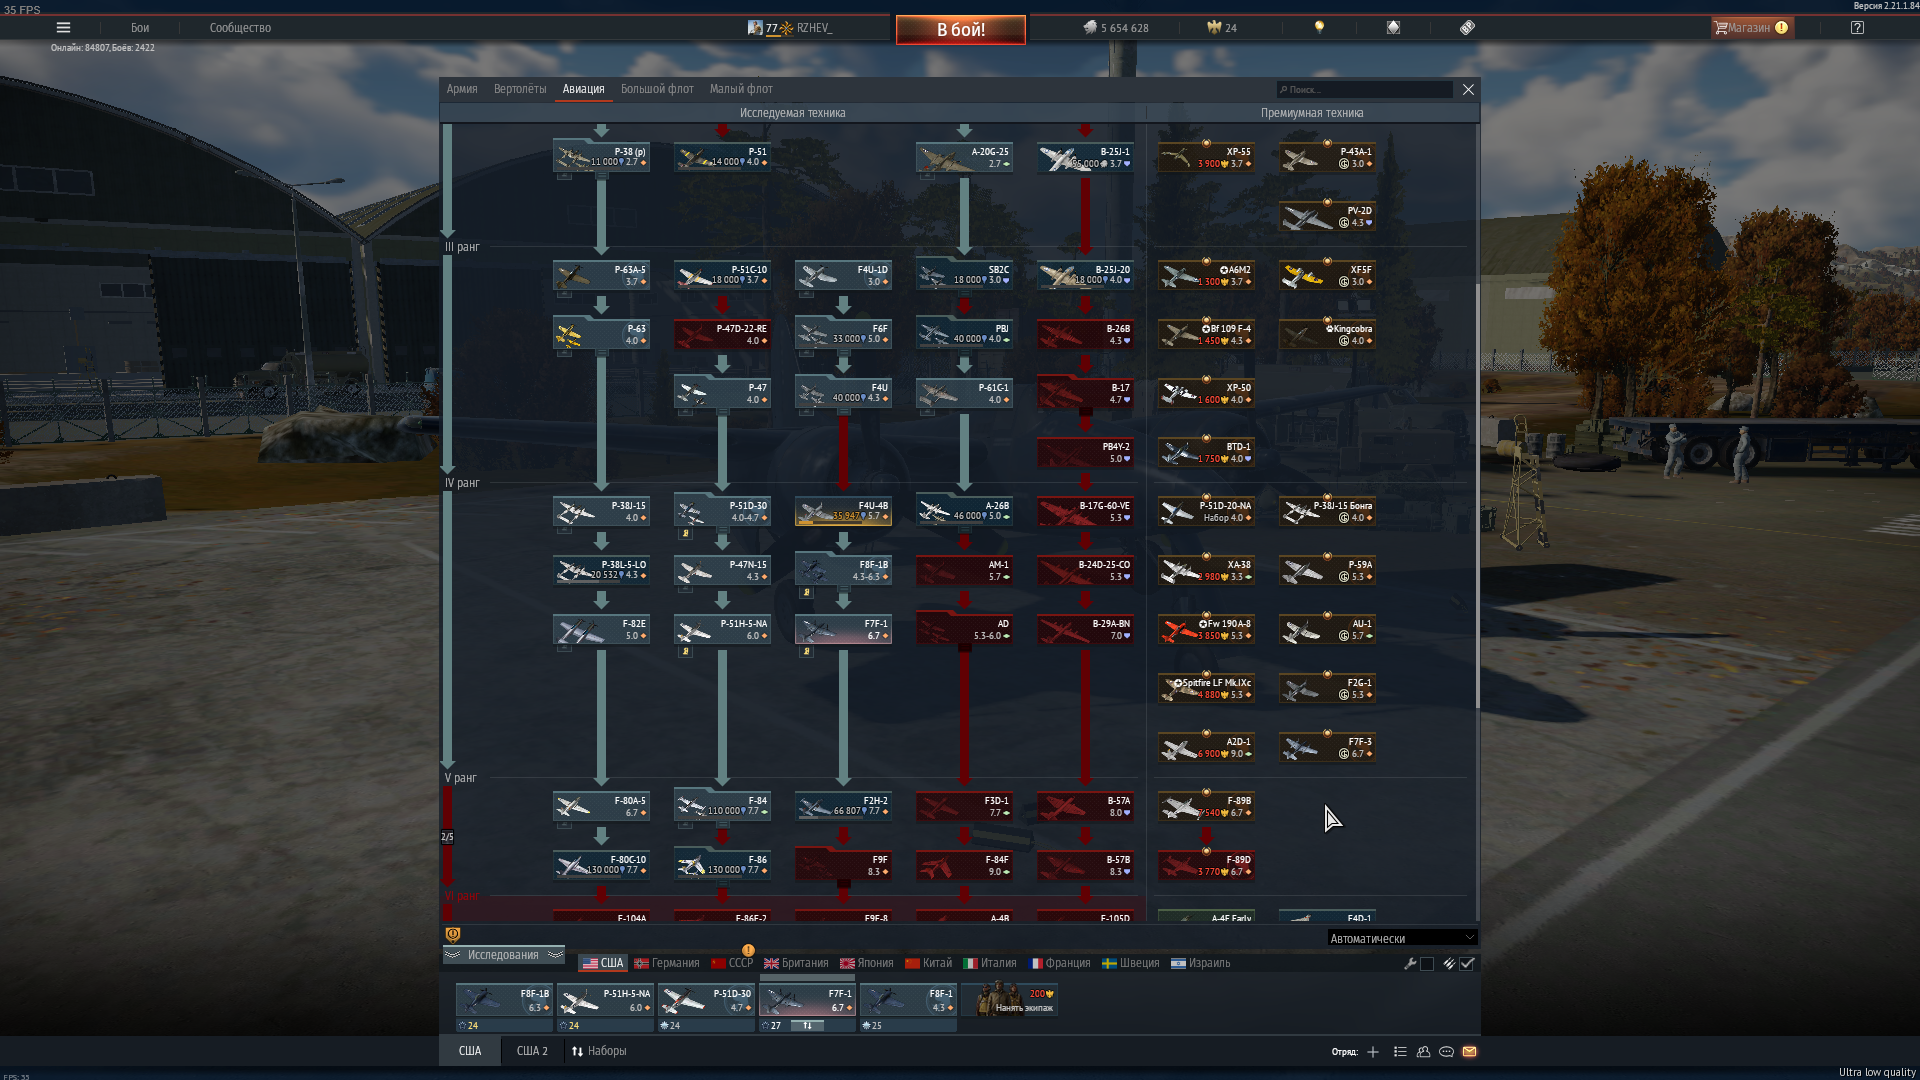Click the Silver Lions balance 5 654 628
This screenshot has height=1080, width=1920.
pos(1116,28)
